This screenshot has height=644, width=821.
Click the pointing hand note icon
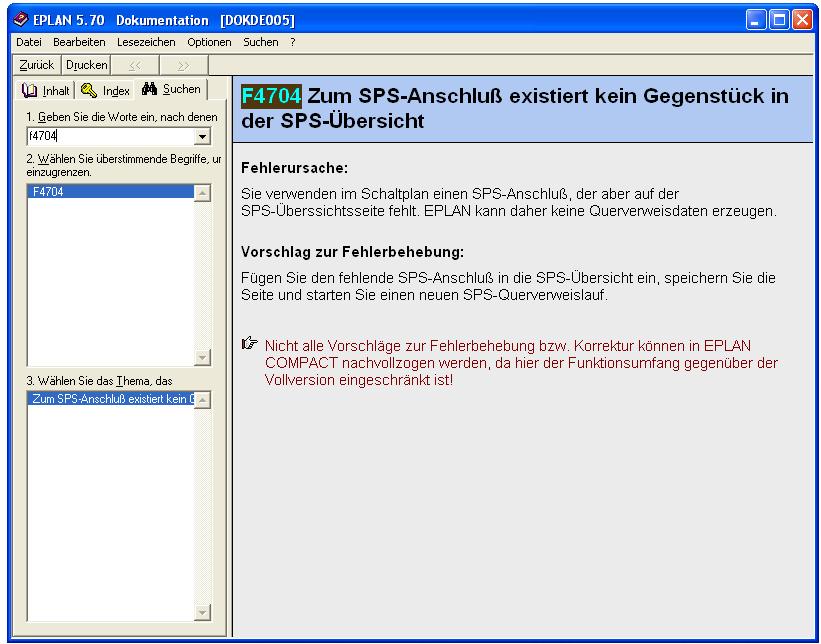[250, 343]
